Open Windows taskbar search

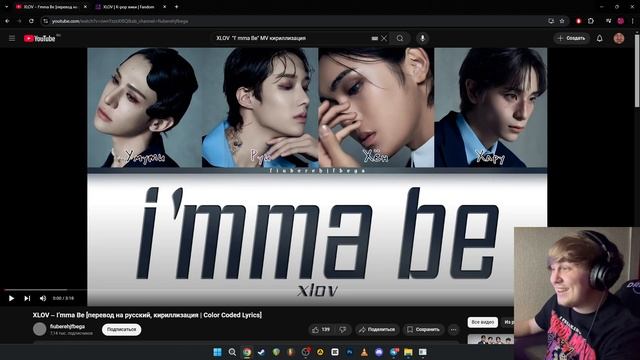pyautogui.click(x=232, y=352)
